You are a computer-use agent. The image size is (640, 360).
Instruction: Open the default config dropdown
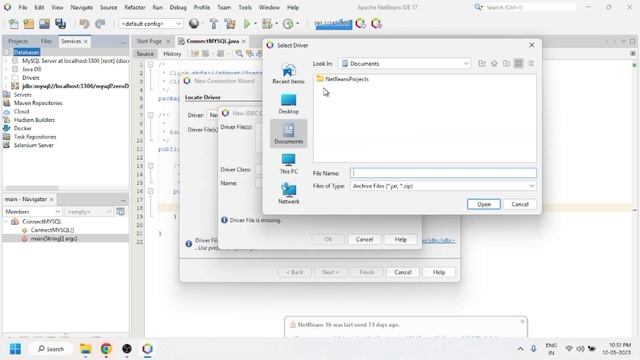tap(150, 24)
